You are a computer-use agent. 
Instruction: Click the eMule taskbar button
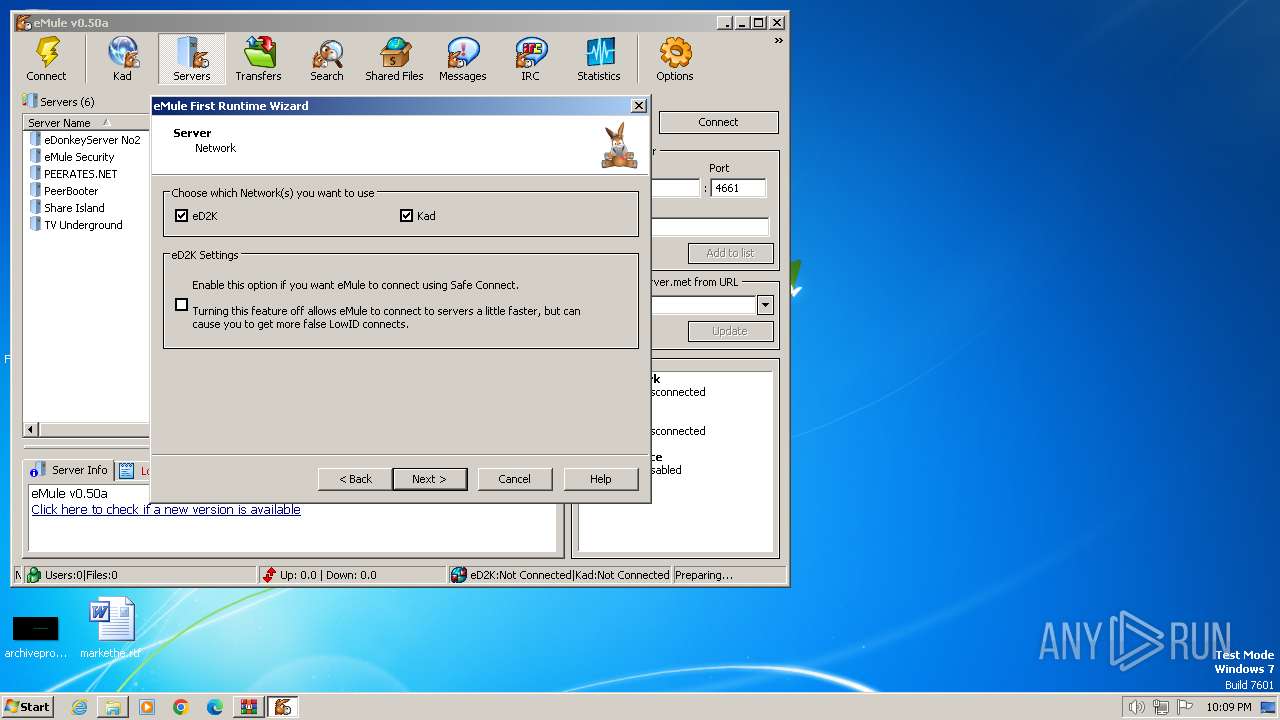click(283, 707)
